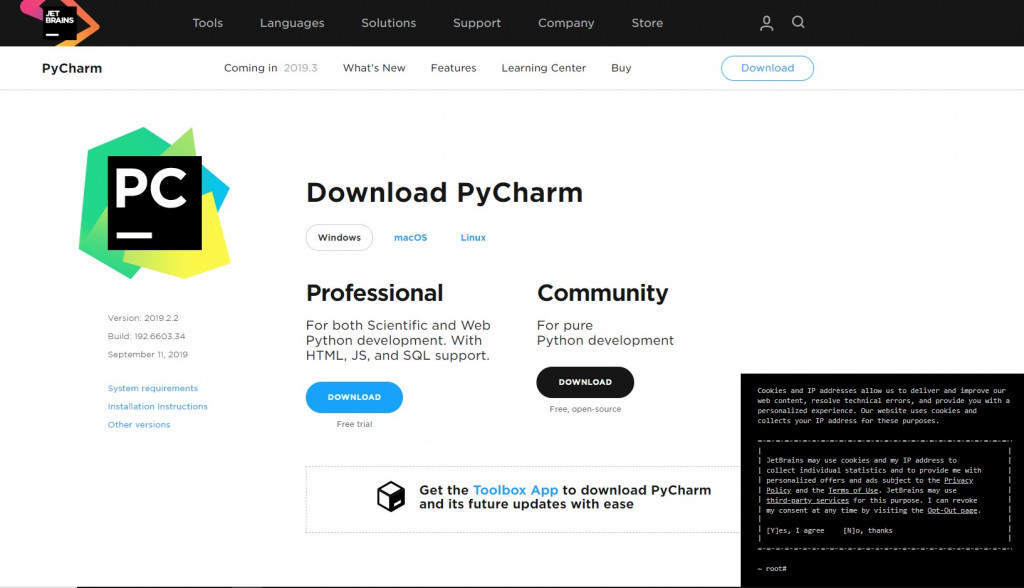Screen dimensions: 1024x588
Task: Open the user account icon
Action: click(x=767, y=23)
